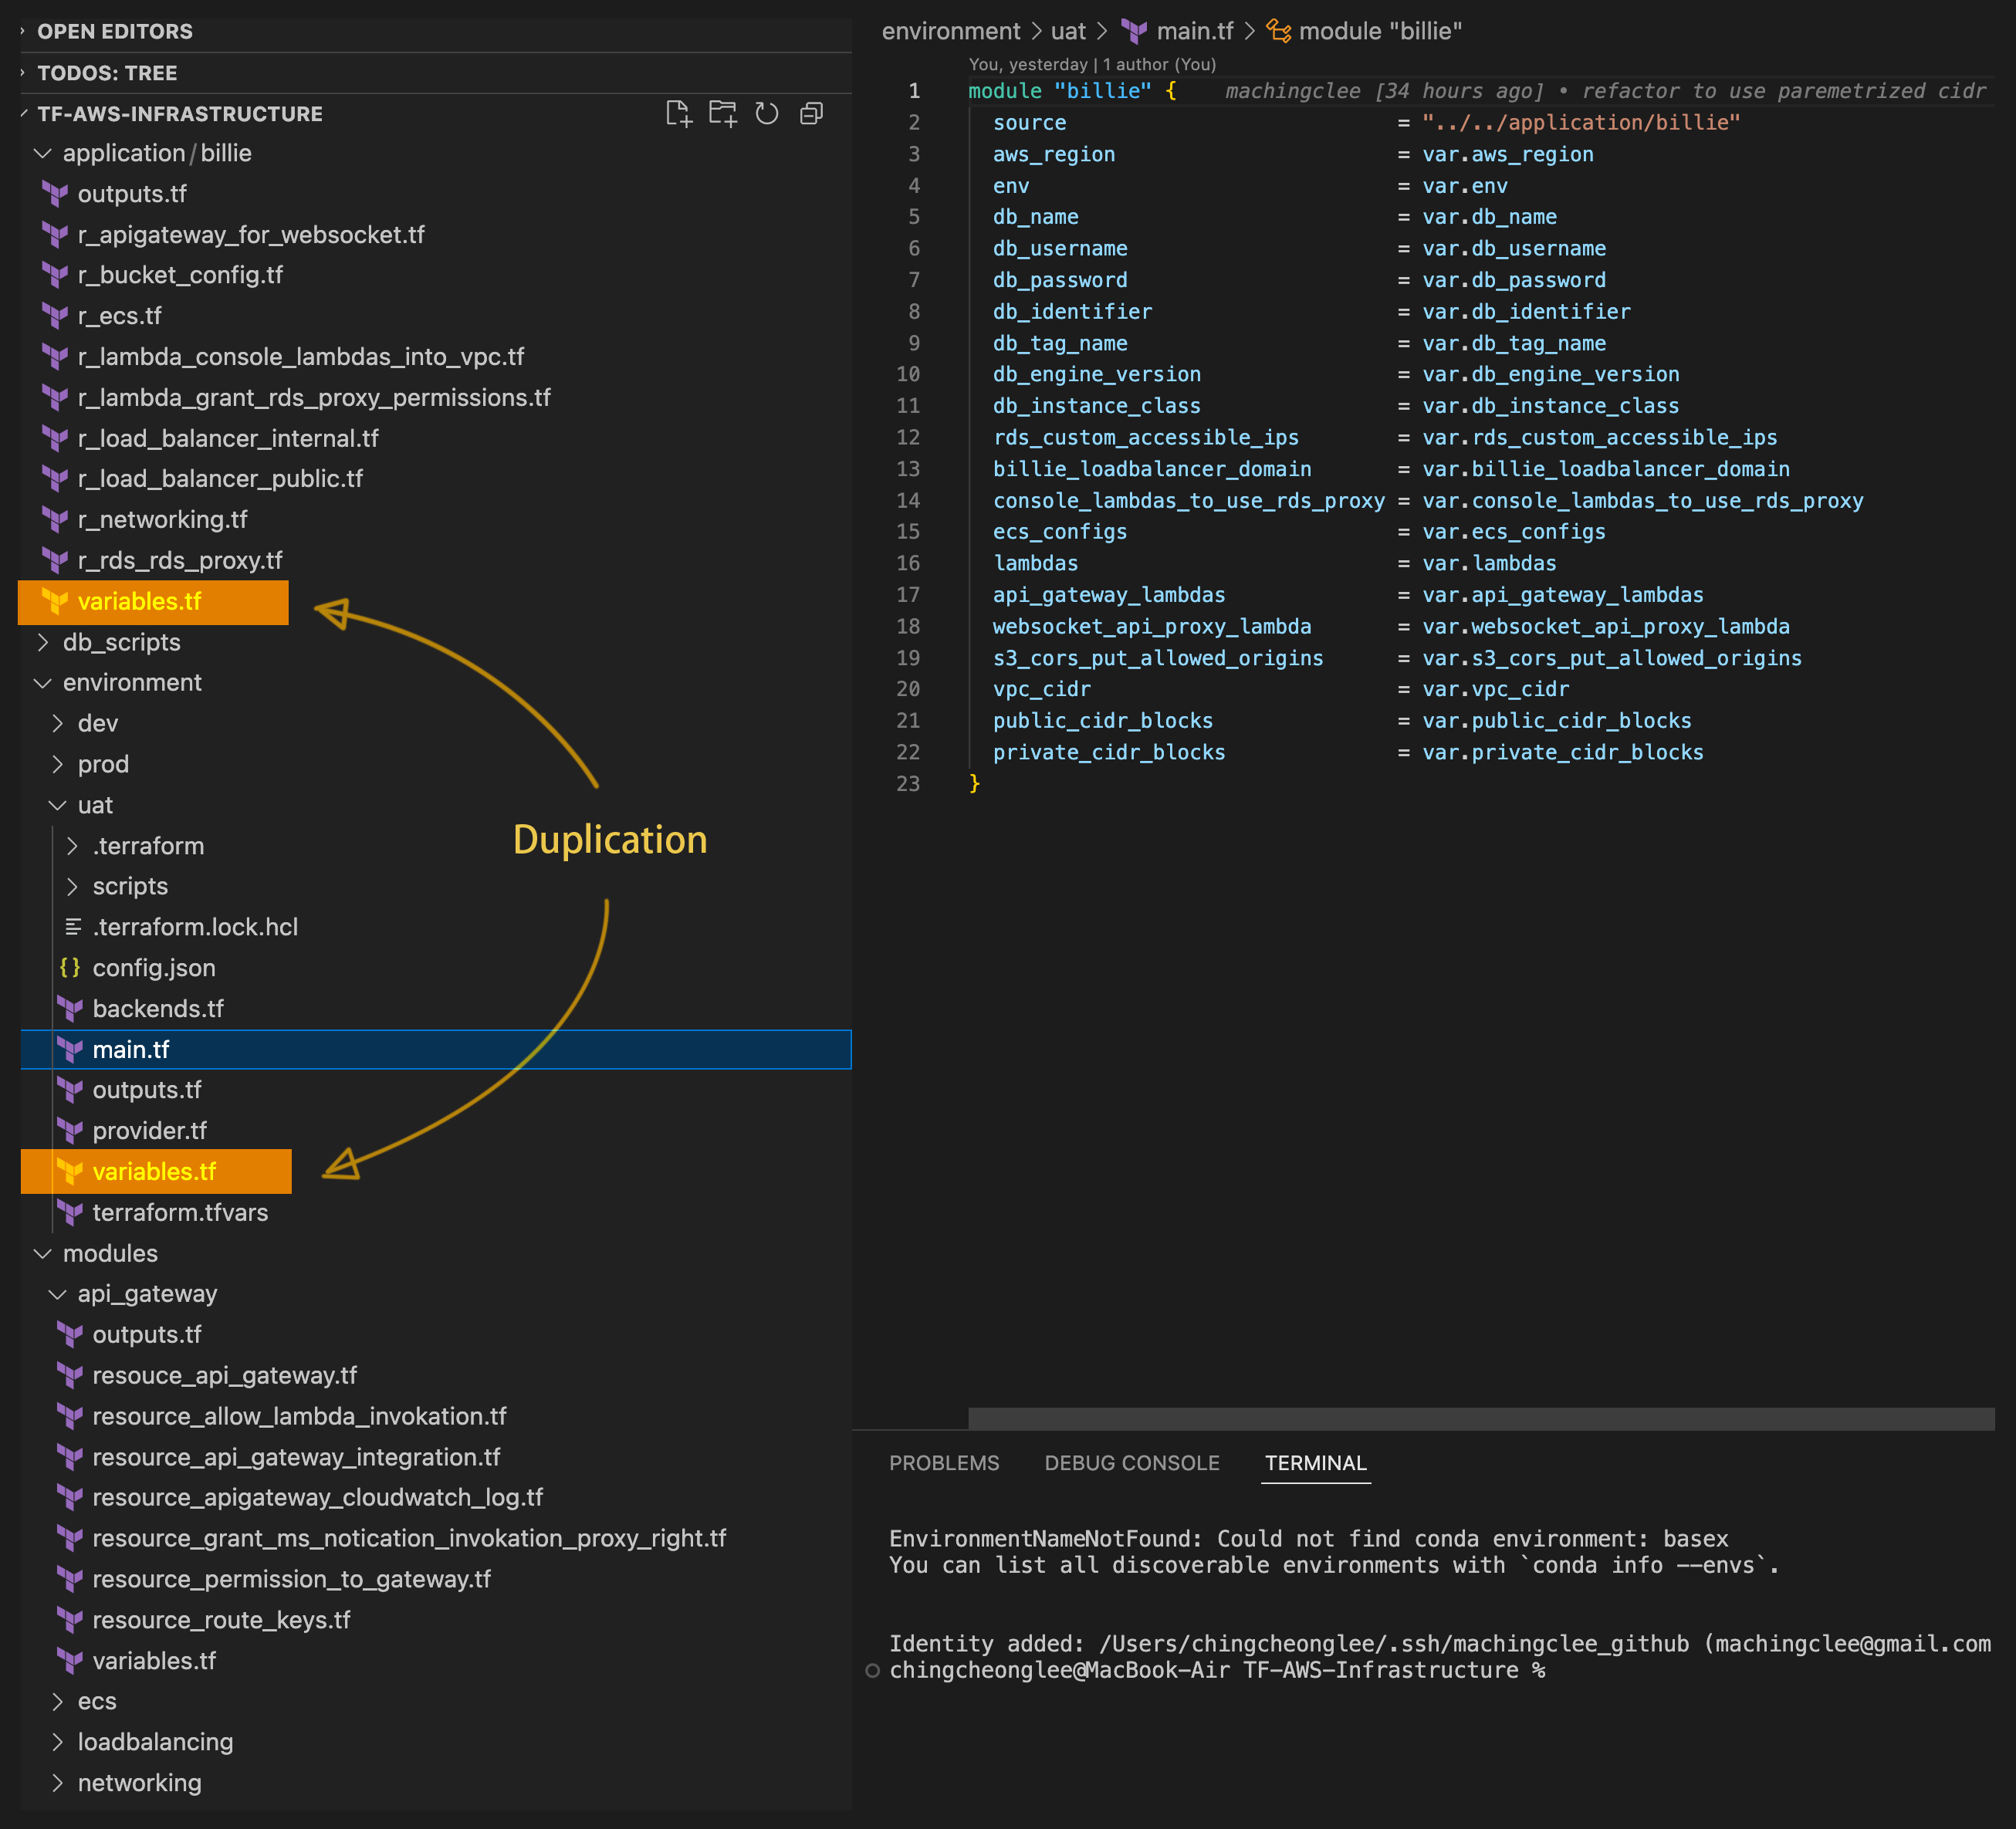Open r_lambda_grant_rds_proxy_permissions.tf file
Image resolution: width=2016 pixels, height=1829 pixels.
click(x=435, y=398)
